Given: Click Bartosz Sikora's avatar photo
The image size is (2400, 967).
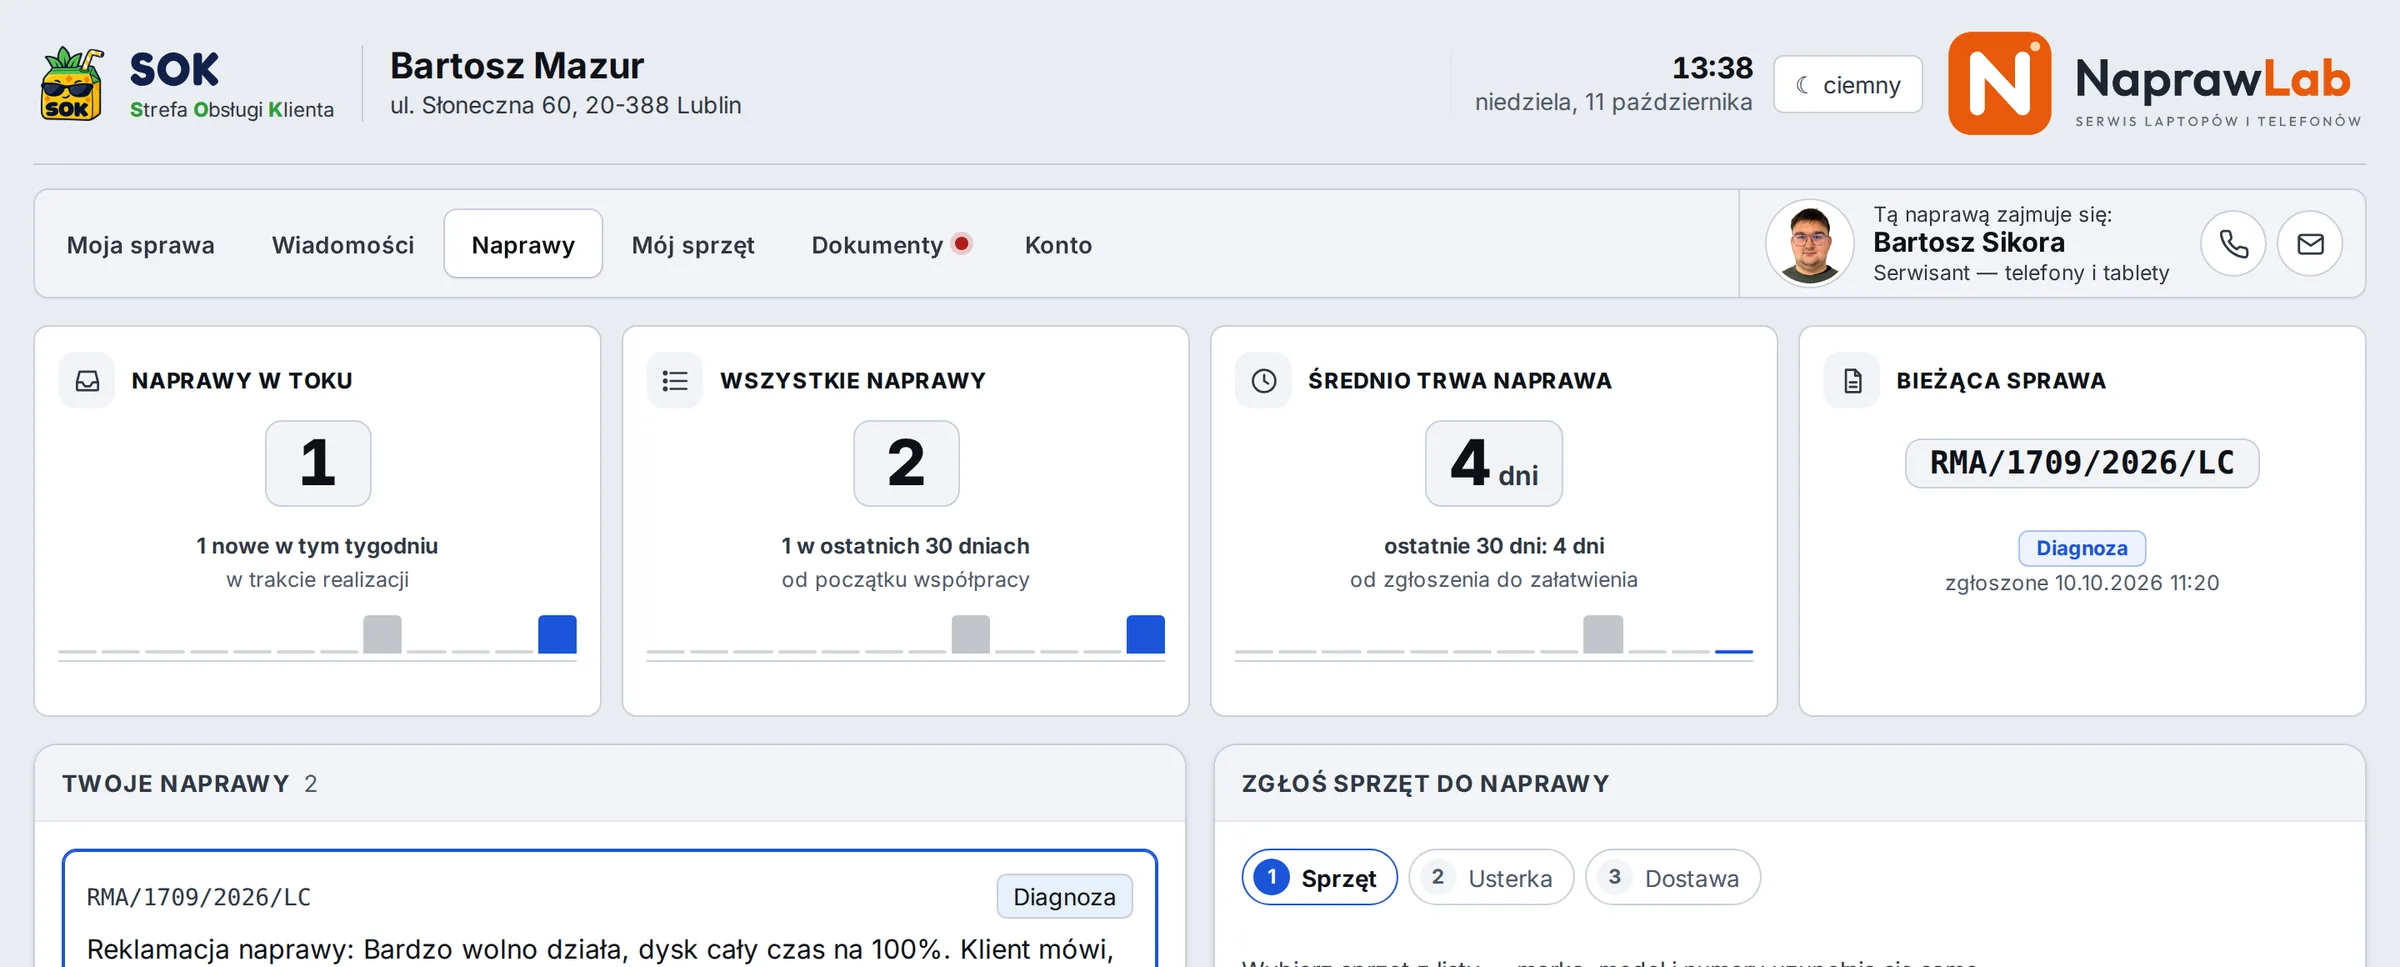Looking at the screenshot, I should 1809,244.
